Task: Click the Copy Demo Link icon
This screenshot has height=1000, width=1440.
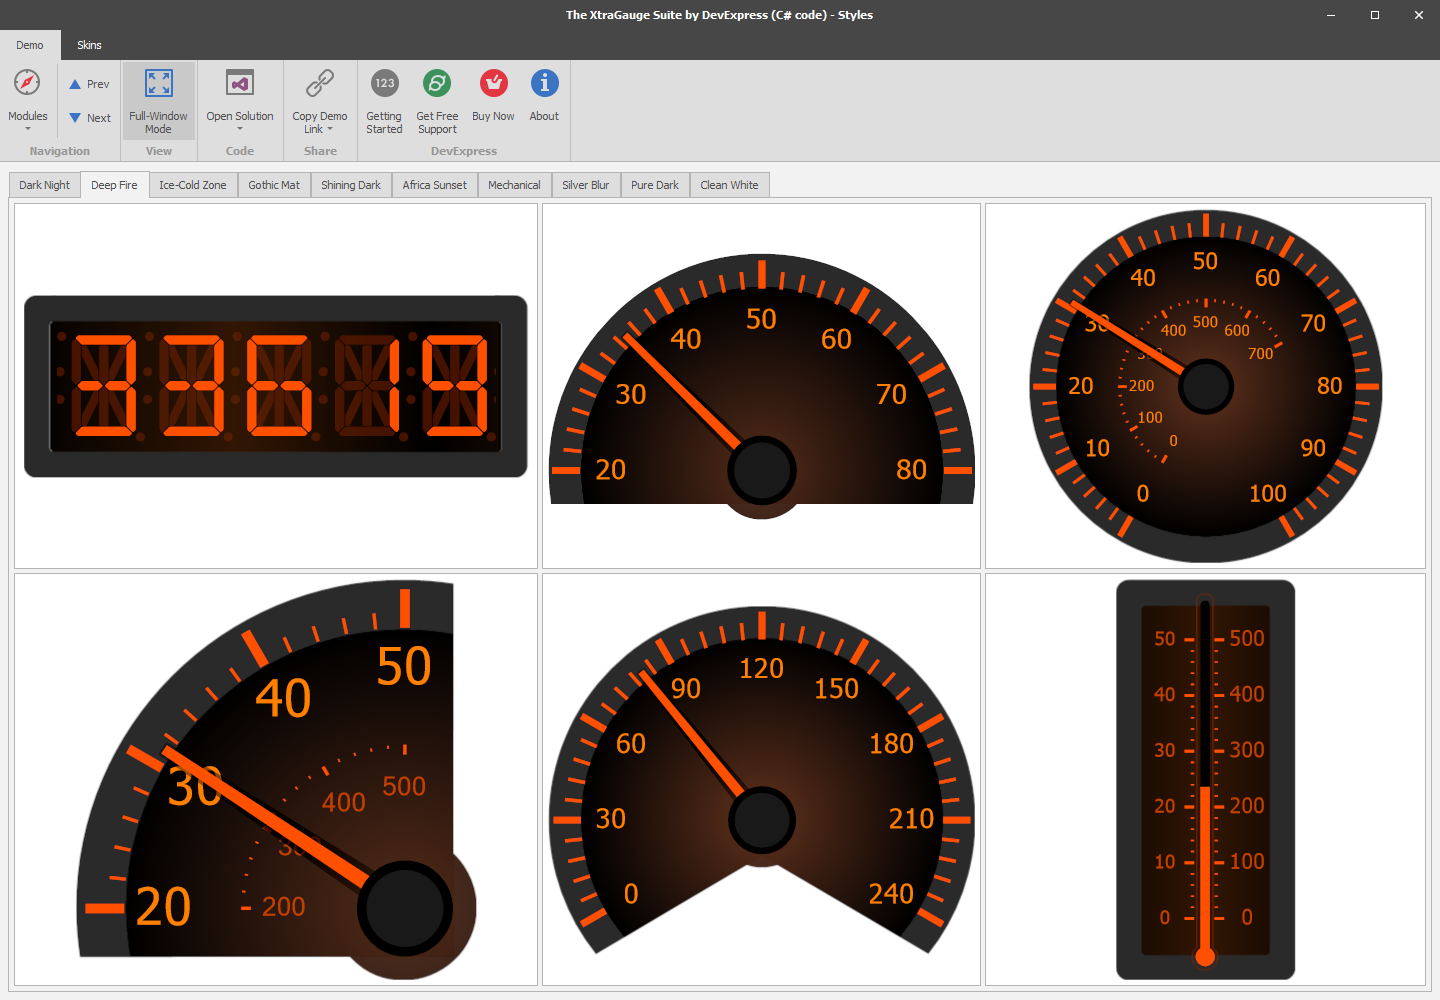Action: (320, 84)
